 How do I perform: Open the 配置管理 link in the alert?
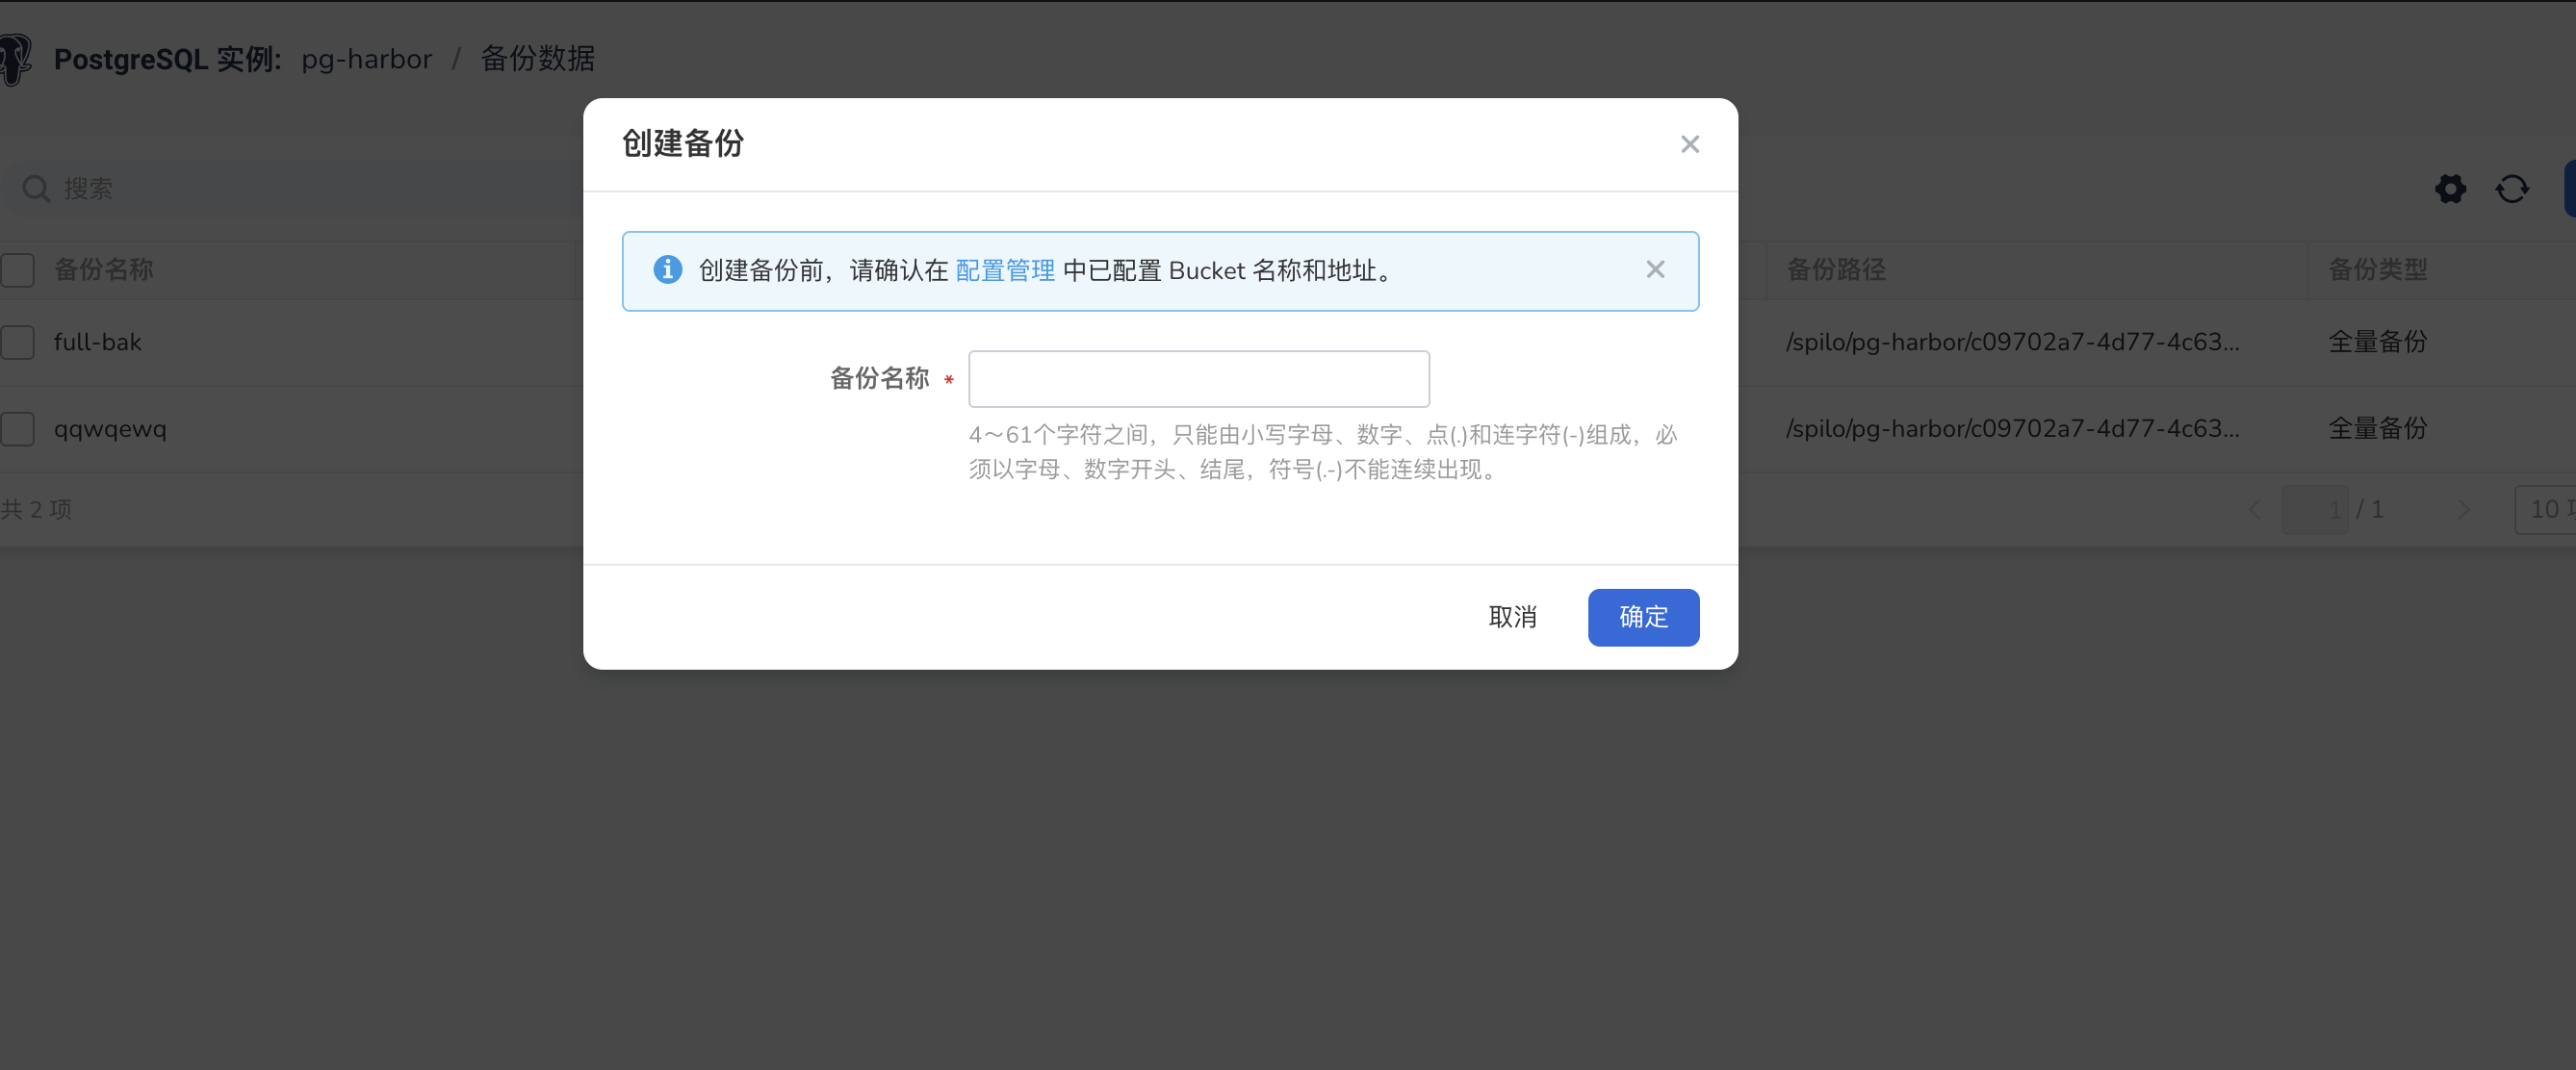point(1005,270)
